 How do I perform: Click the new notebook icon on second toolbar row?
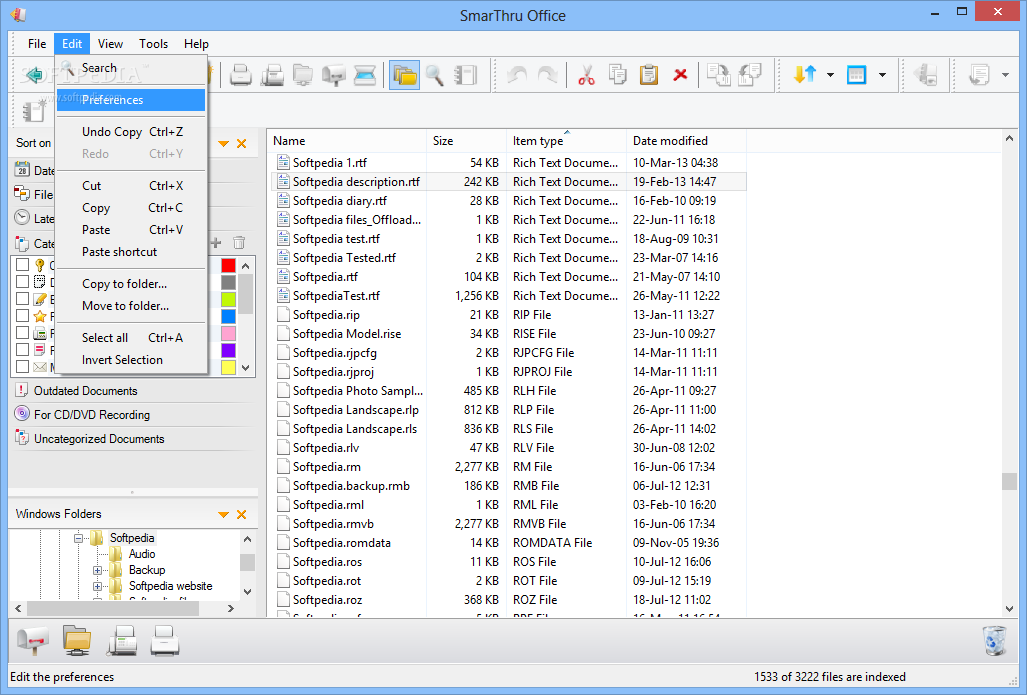pyautogui.click(x=33, y=111)
